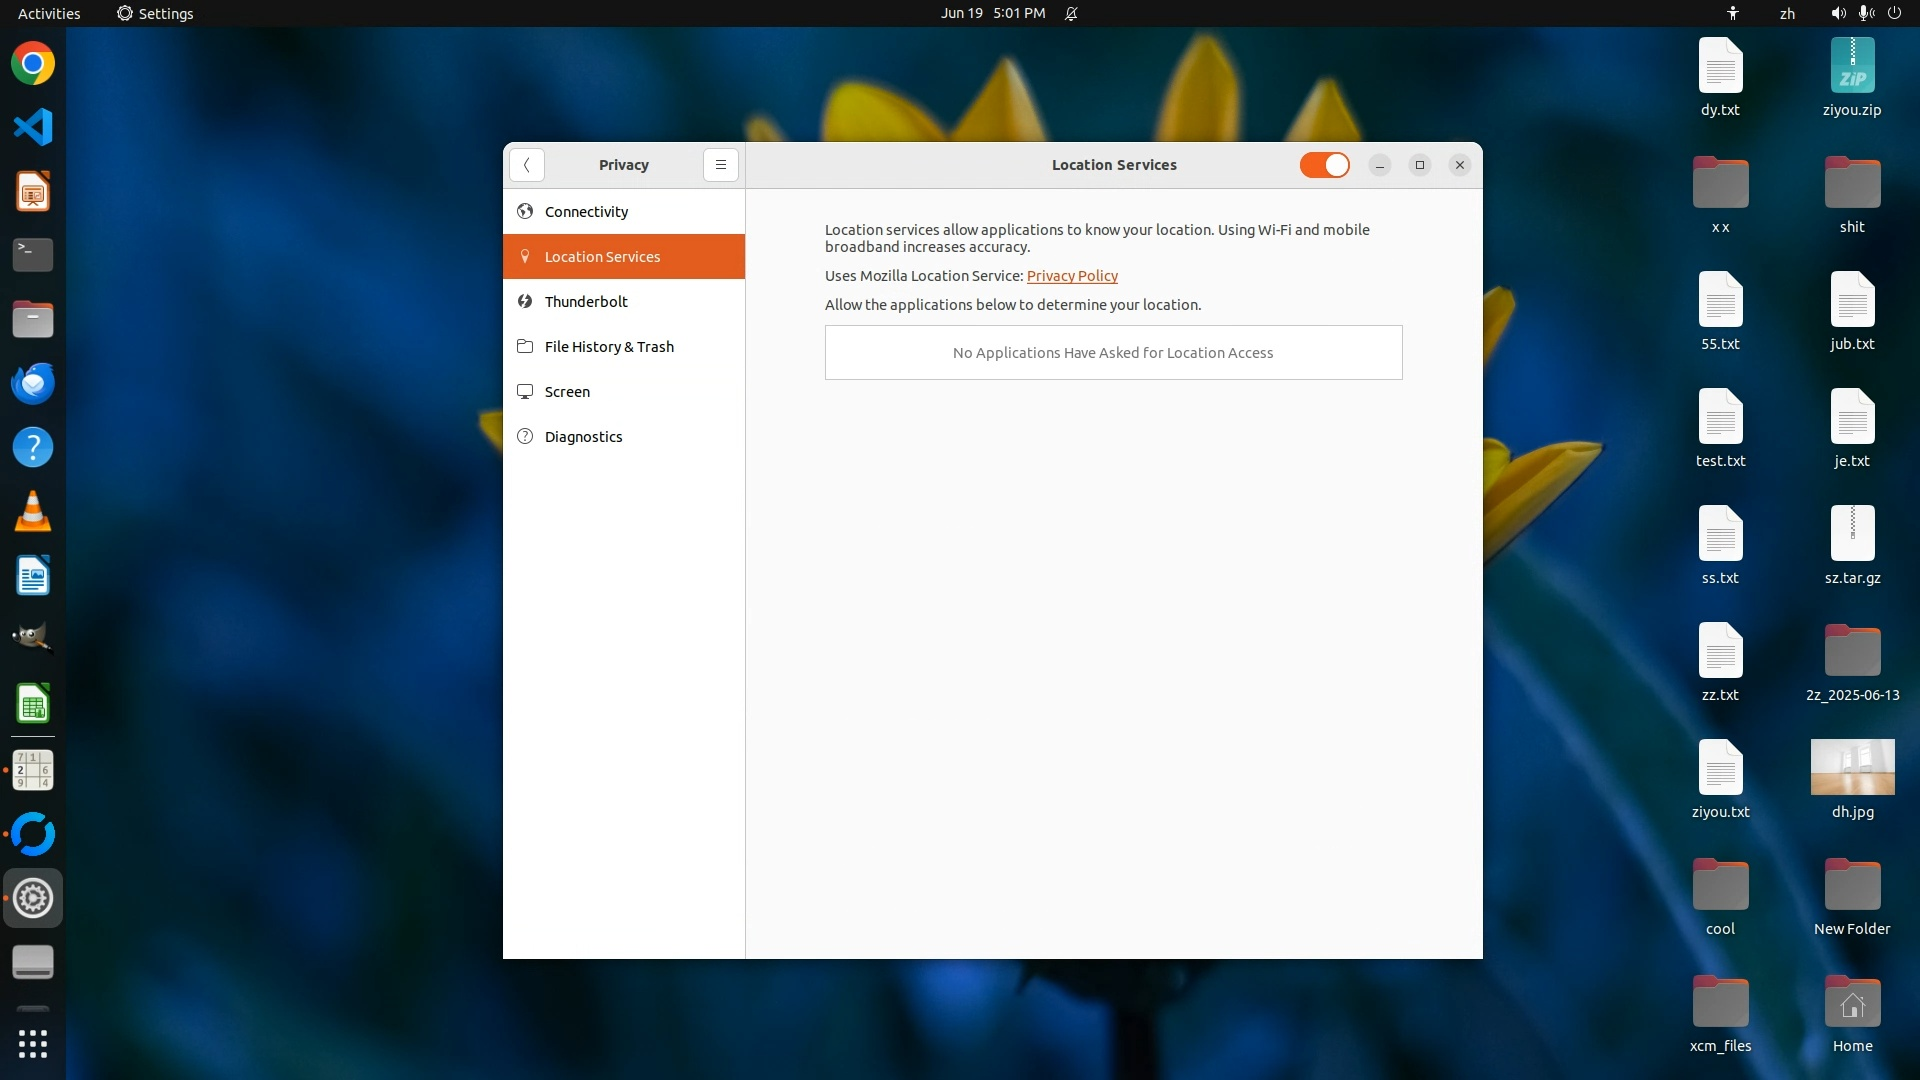1920x1080 pixels.
Task: Open the hamburger menu in Privacy header
Action: coord(720,165)
